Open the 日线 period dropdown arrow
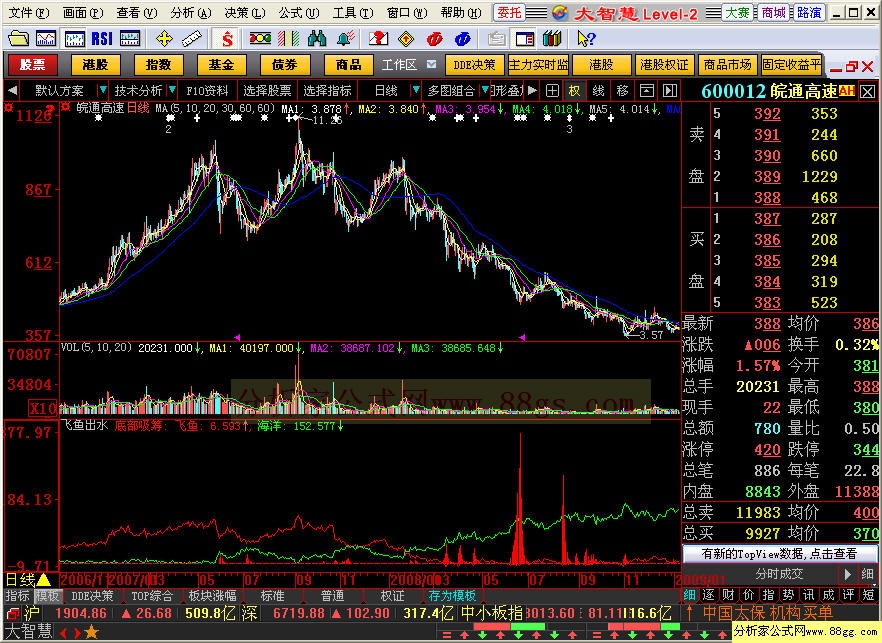This screenshot has height=643, width=882. [416, 90]
